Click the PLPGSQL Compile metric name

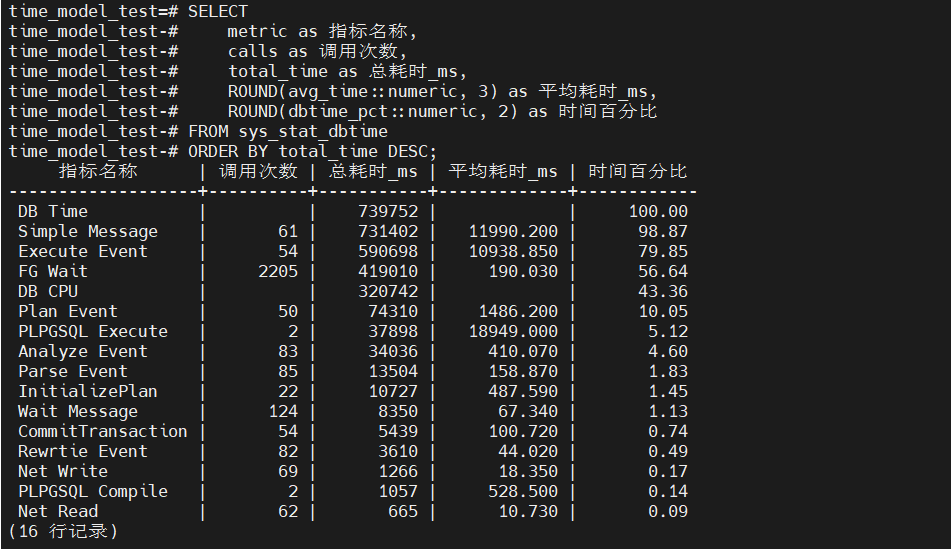[92, 491]
